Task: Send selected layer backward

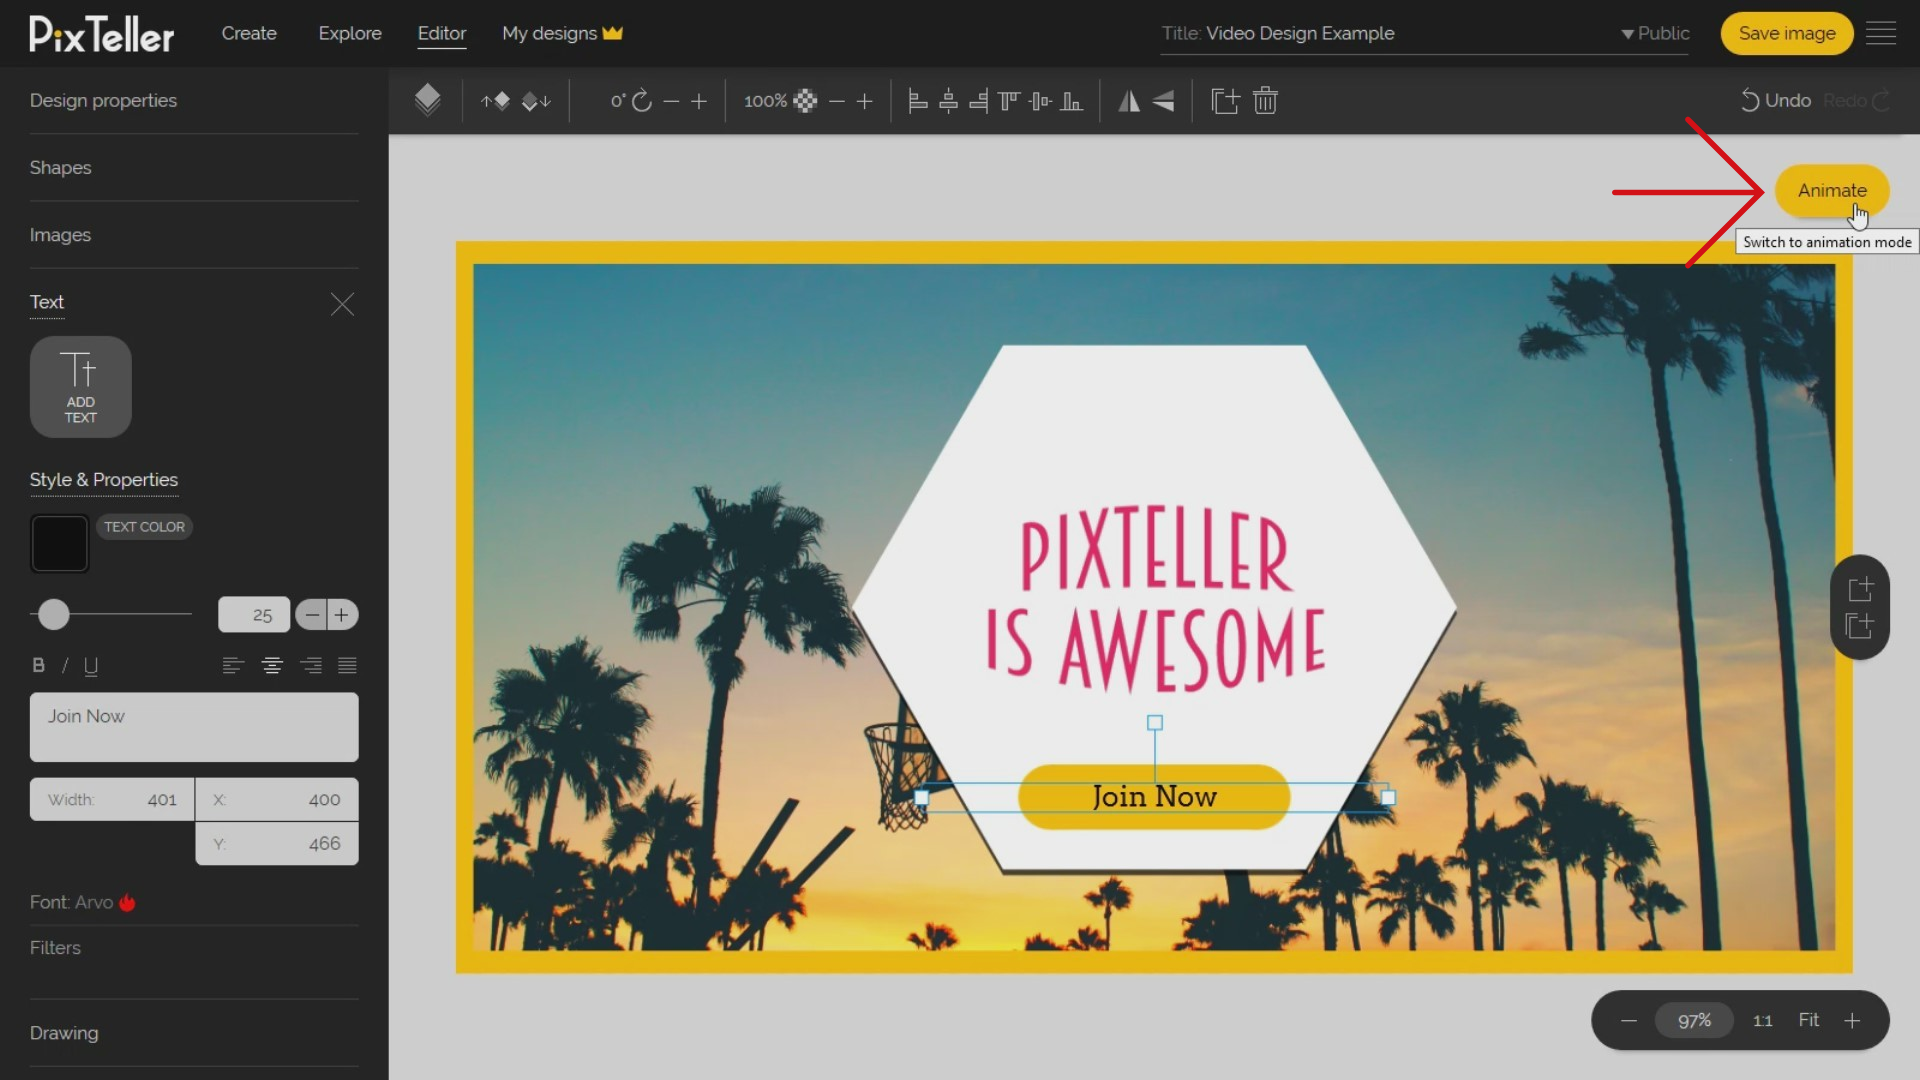Action: (537, 101)
